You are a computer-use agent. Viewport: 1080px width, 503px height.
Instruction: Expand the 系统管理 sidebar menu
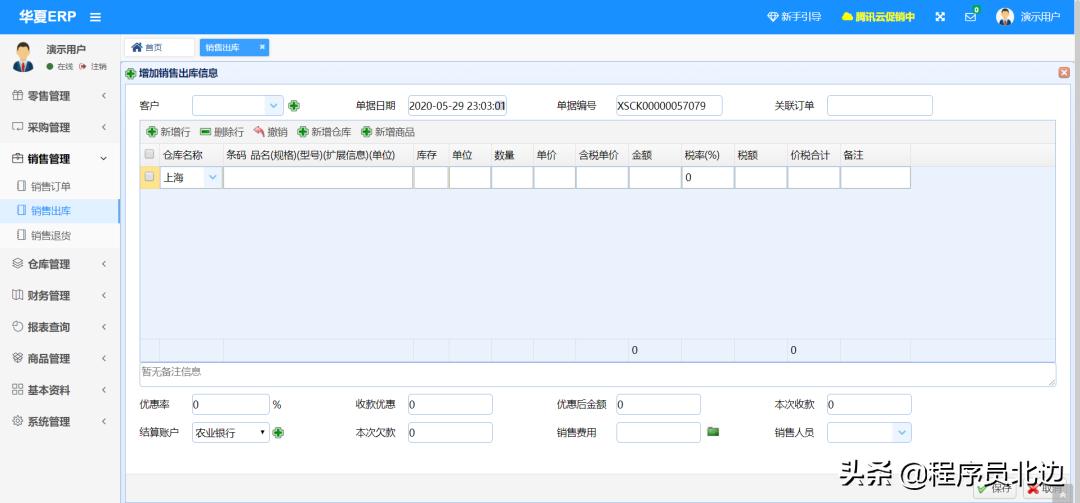[x=60, y=422]
